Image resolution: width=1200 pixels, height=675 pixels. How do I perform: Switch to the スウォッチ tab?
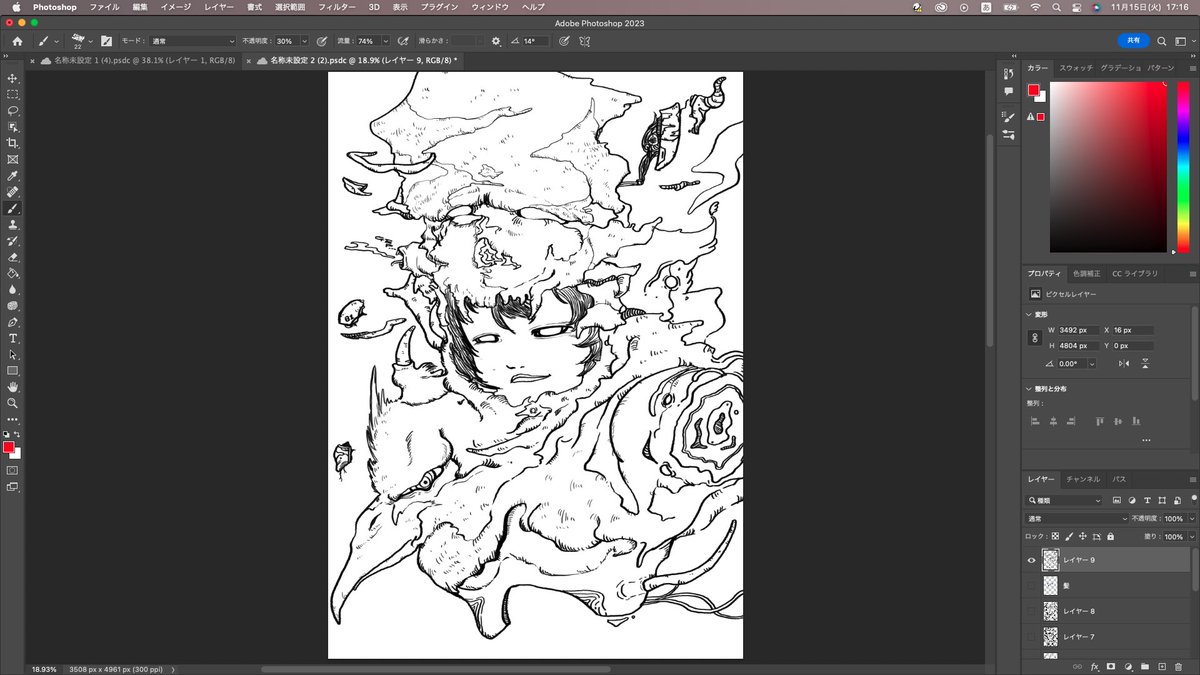click(1076, 68)
